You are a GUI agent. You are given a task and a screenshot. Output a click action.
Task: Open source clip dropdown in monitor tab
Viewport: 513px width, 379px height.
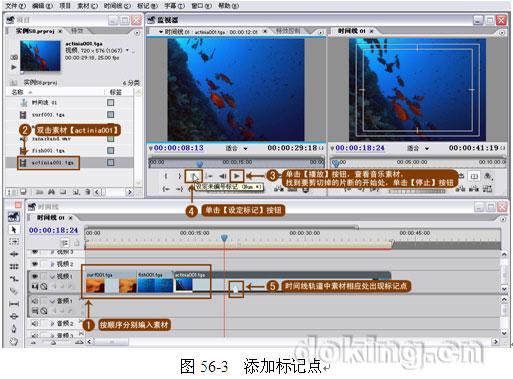161,32
